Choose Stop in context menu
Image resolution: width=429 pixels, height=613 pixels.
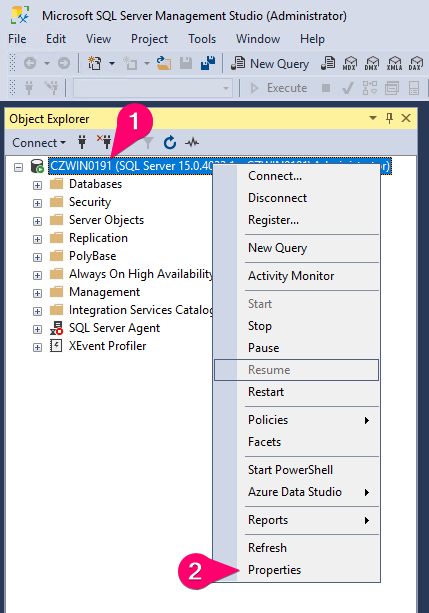point(296,326)
